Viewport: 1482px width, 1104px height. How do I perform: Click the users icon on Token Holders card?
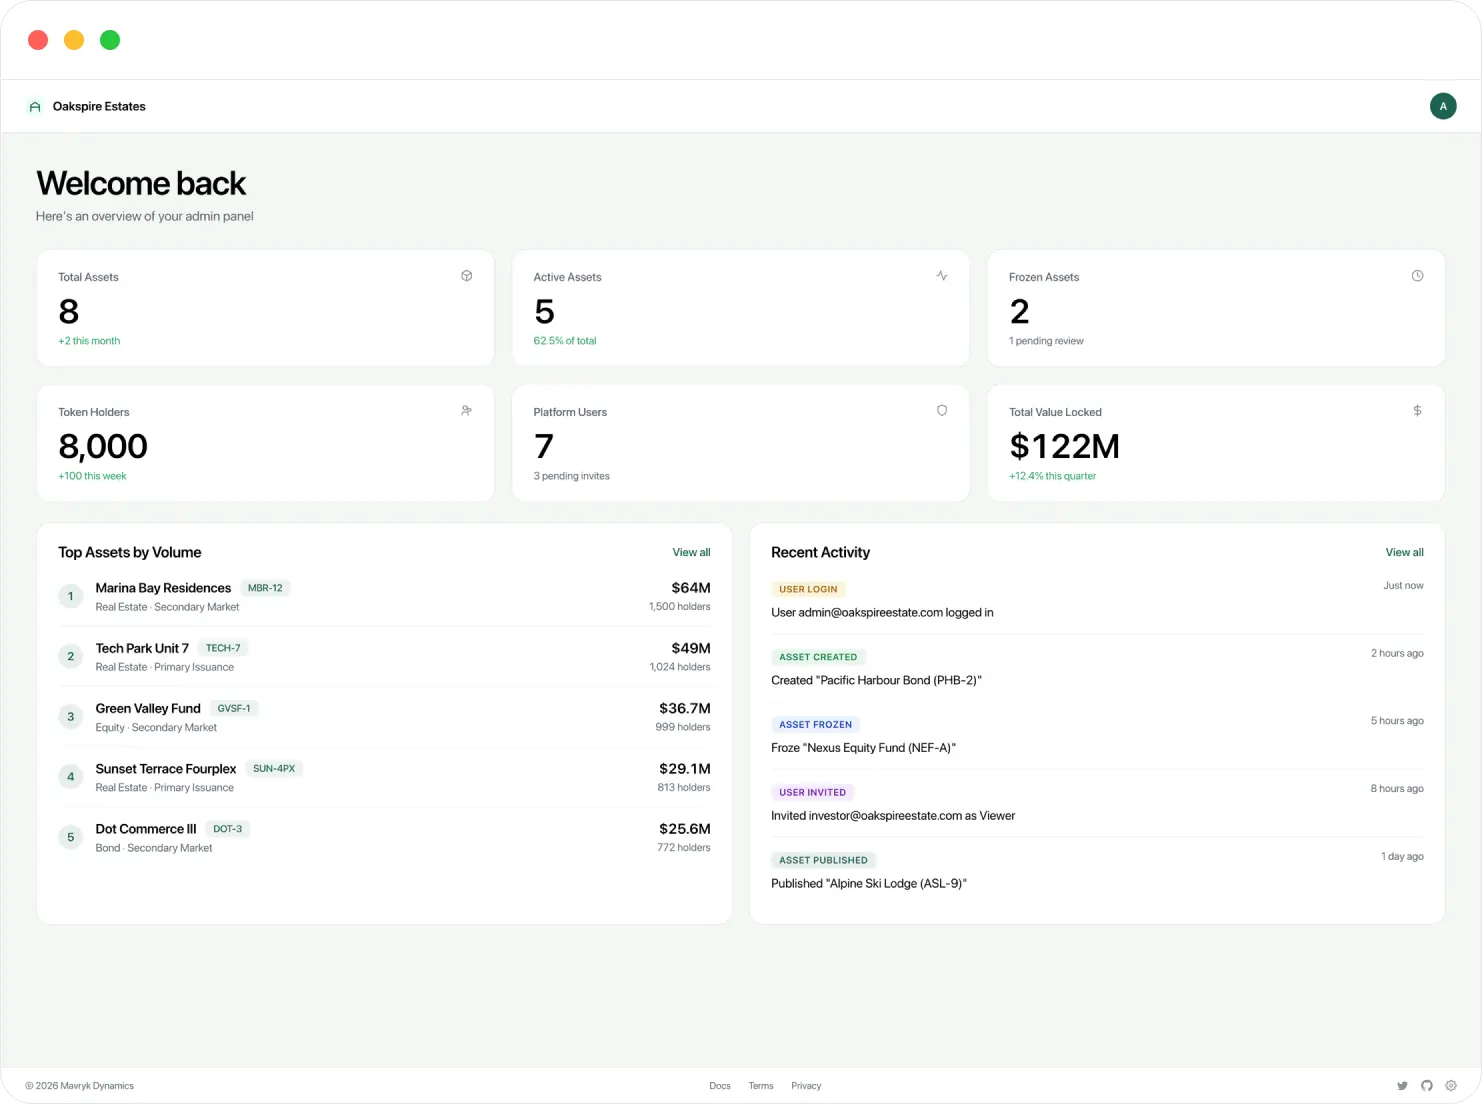tap(467, 411)
